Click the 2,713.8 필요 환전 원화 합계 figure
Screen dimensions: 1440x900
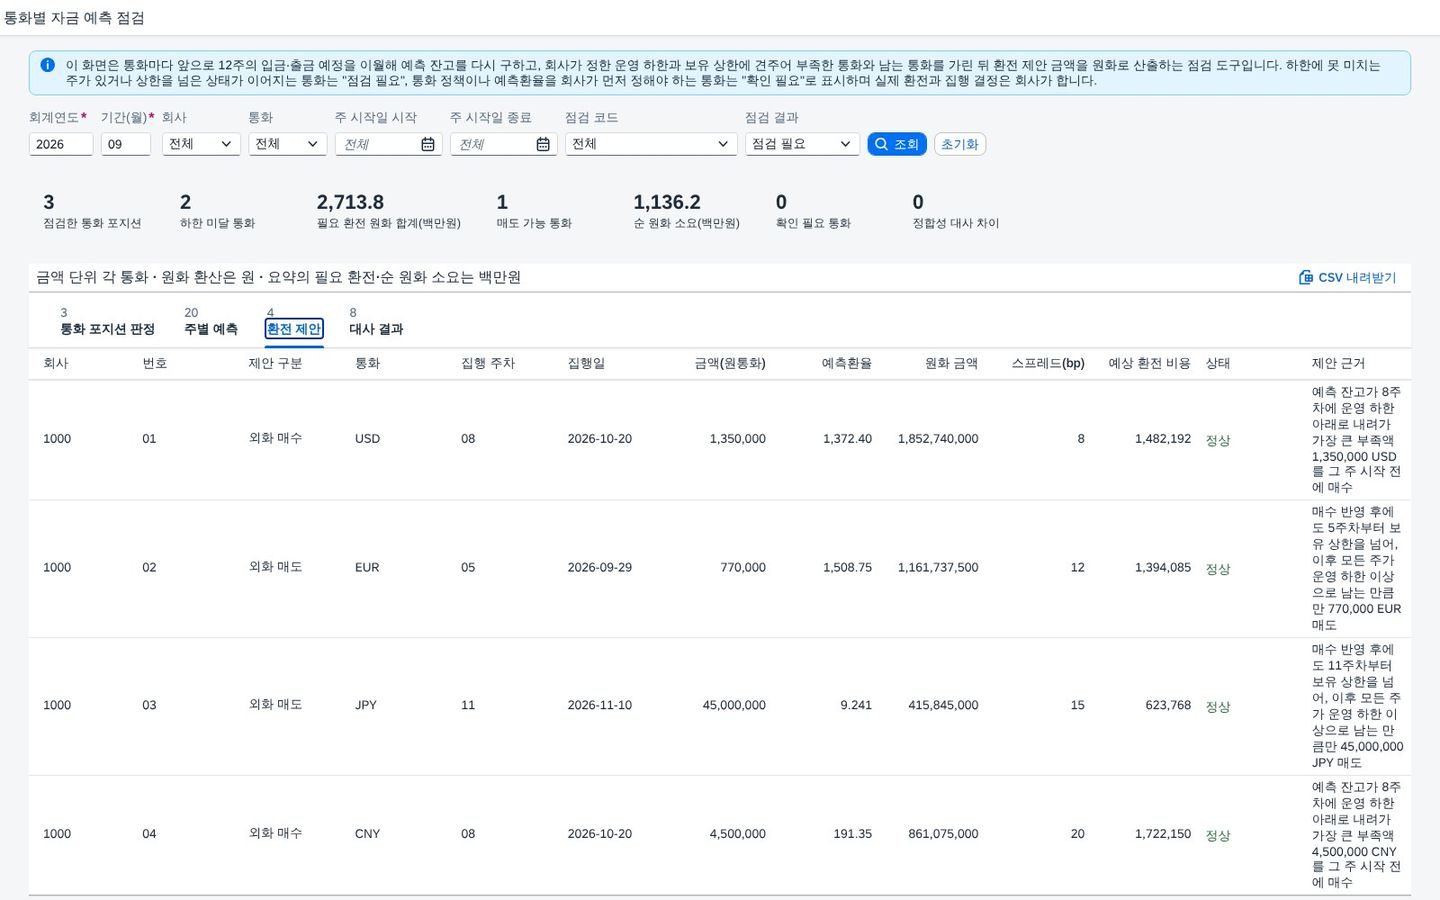click(350, 202)
